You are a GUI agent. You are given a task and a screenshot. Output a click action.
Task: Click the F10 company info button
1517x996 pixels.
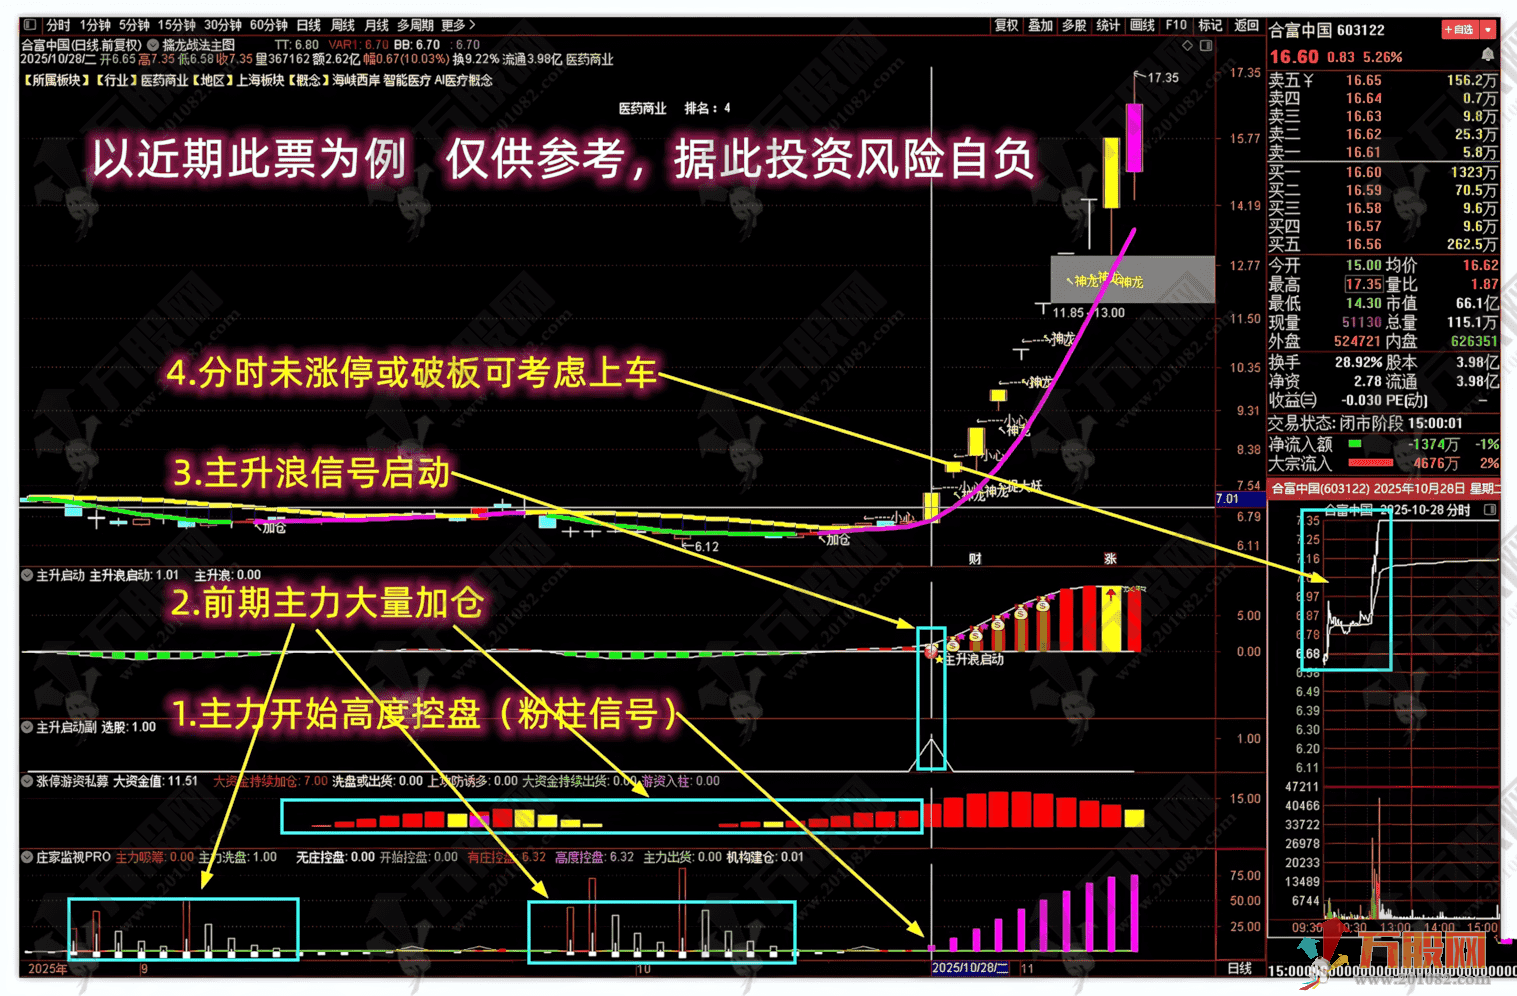click(x=1176, y=25)
